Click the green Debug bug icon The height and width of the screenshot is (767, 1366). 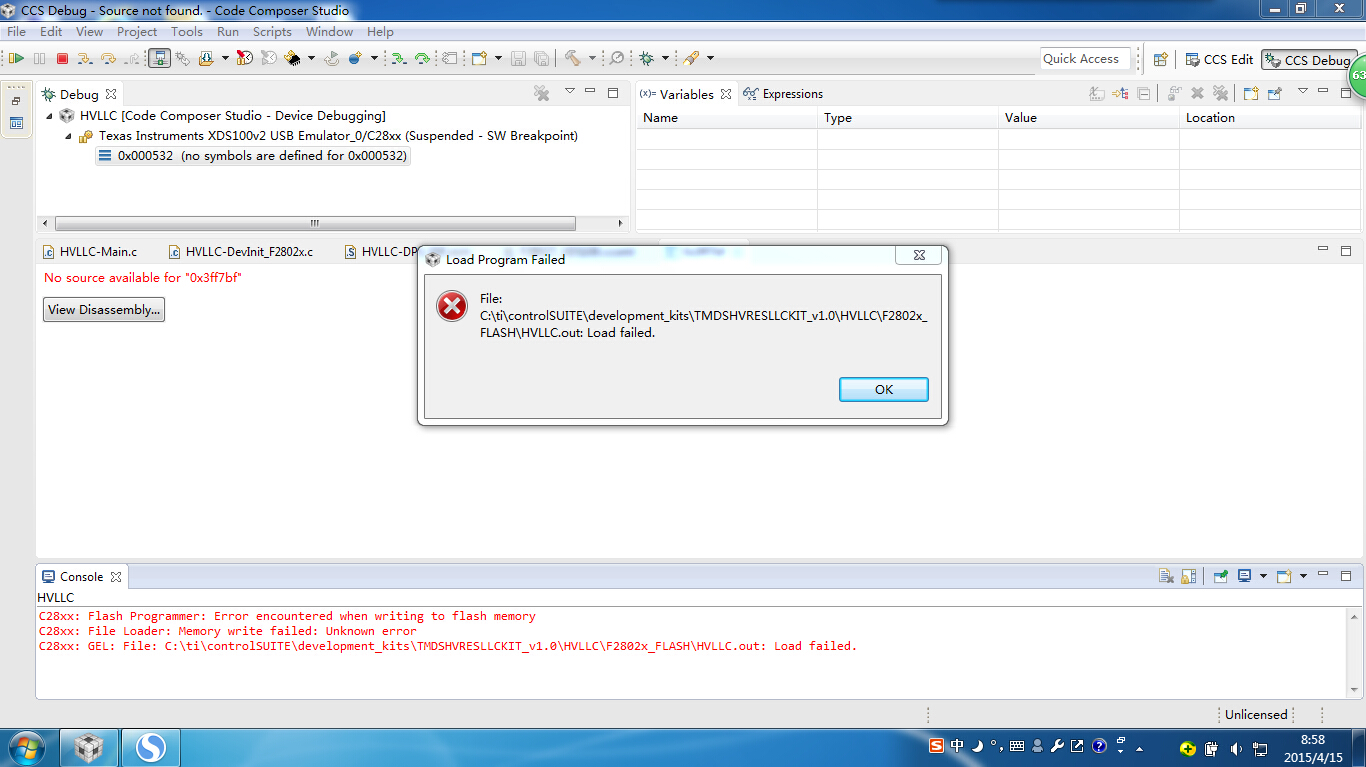647,59
